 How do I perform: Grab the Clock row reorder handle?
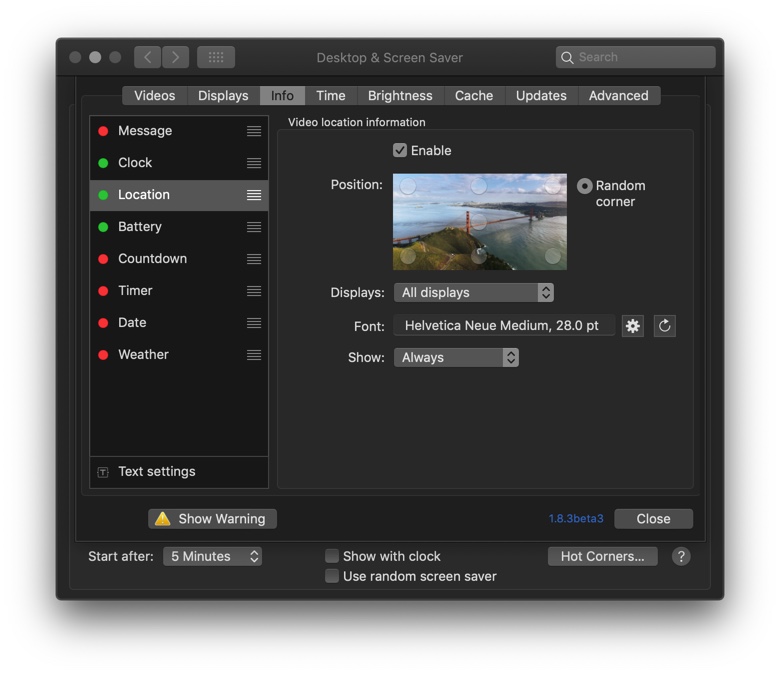tap(254, 163)
